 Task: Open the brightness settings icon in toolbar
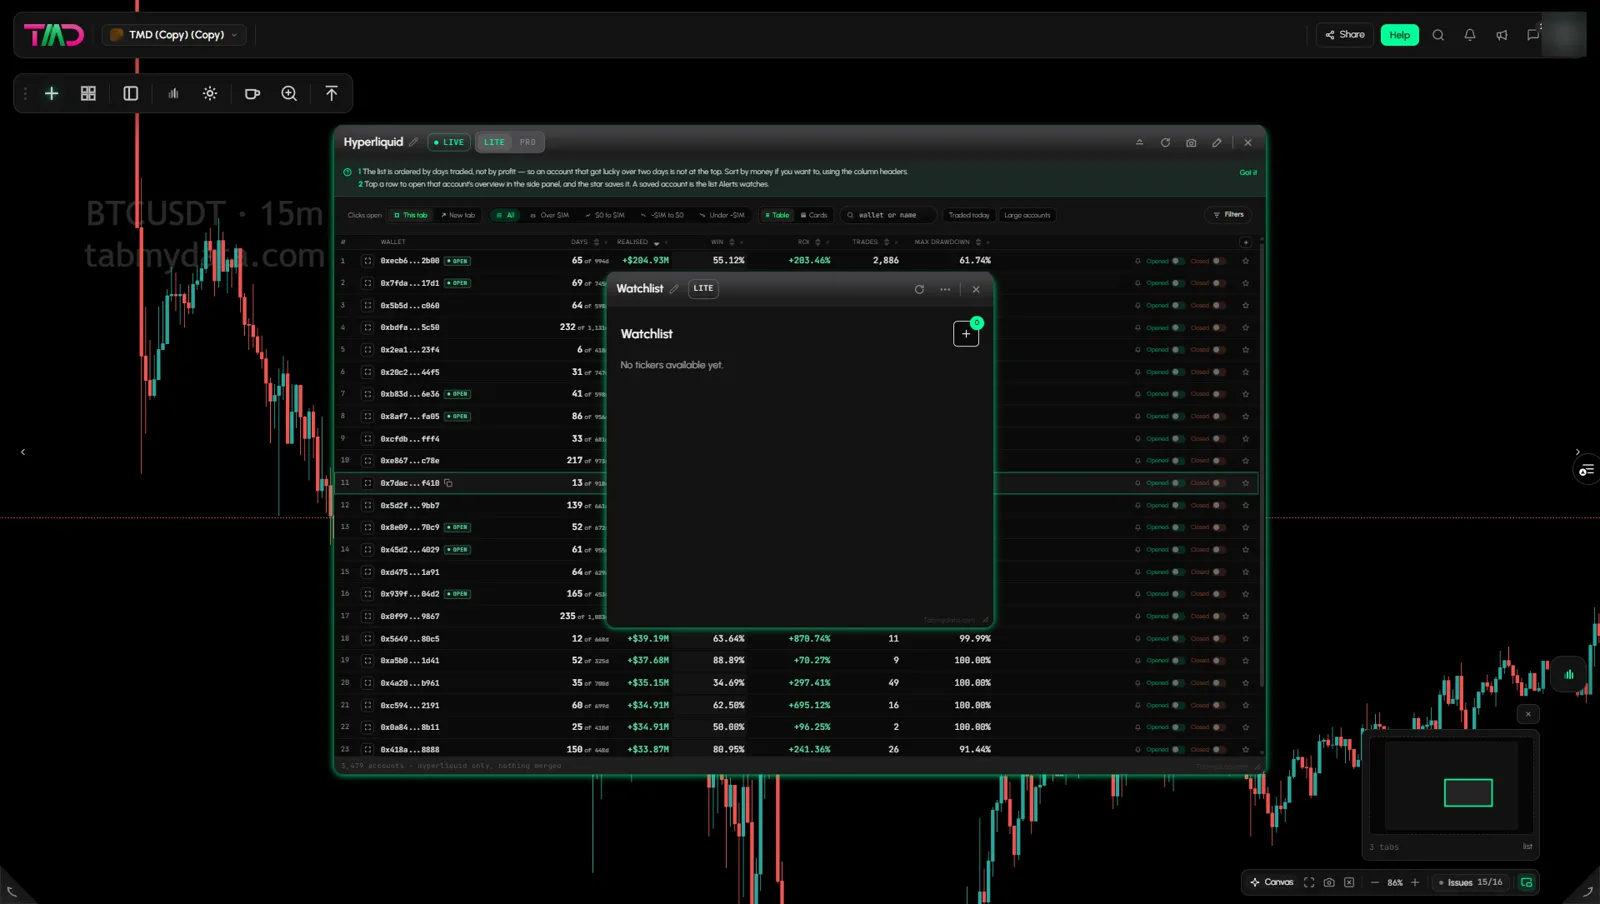pyautogui.click(x=210, y=93)
